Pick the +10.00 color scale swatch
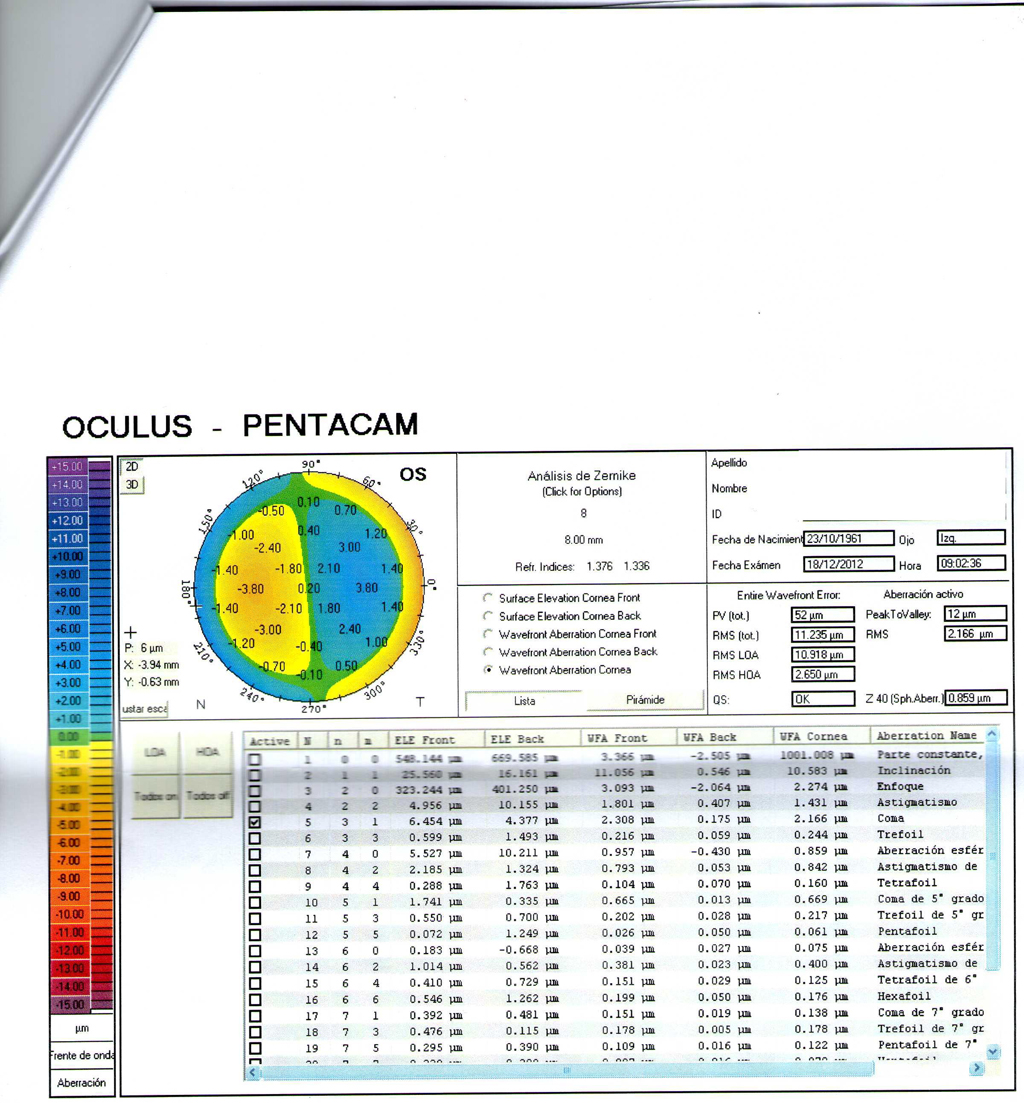The width and height of the screenshot is (1024, 1103). point(68,556)
